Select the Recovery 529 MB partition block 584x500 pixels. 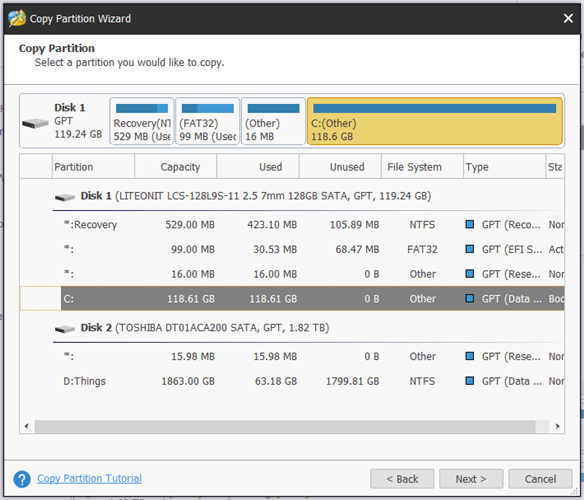(x=142, y=121)
